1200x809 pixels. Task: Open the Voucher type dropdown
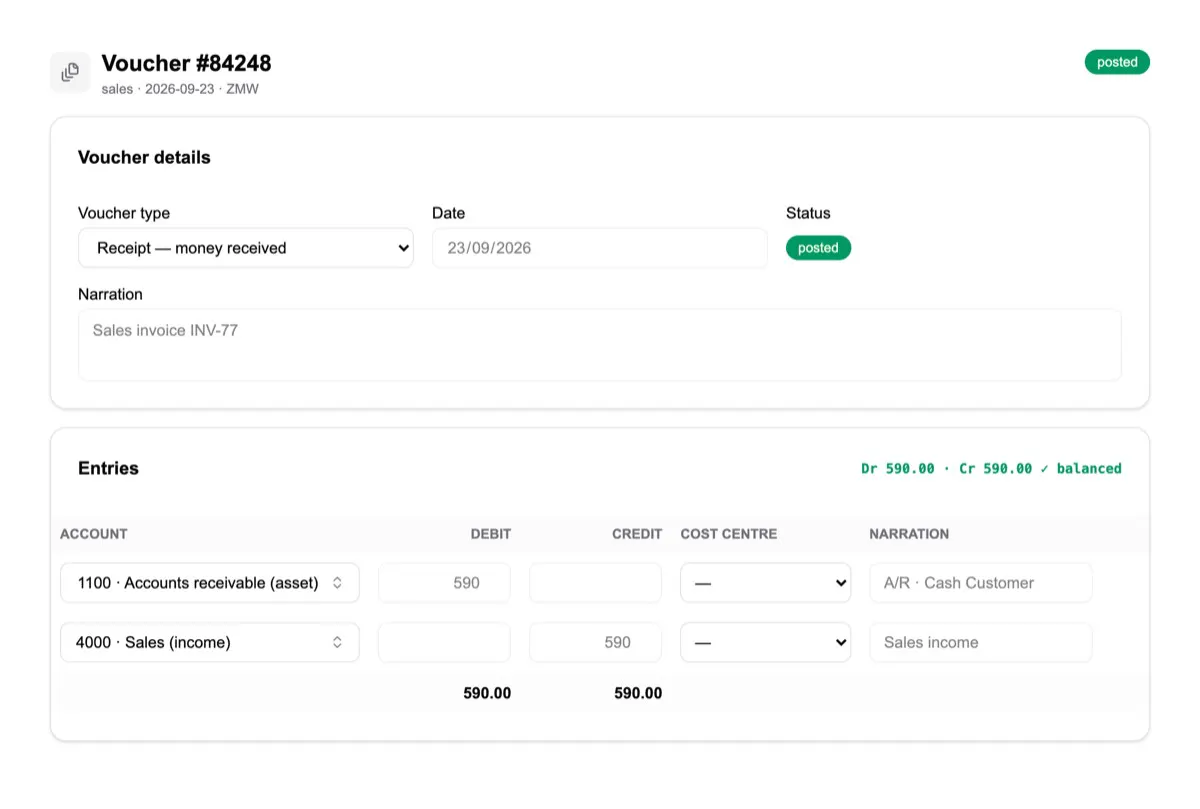pyautogui.click(x=246, y=248)
